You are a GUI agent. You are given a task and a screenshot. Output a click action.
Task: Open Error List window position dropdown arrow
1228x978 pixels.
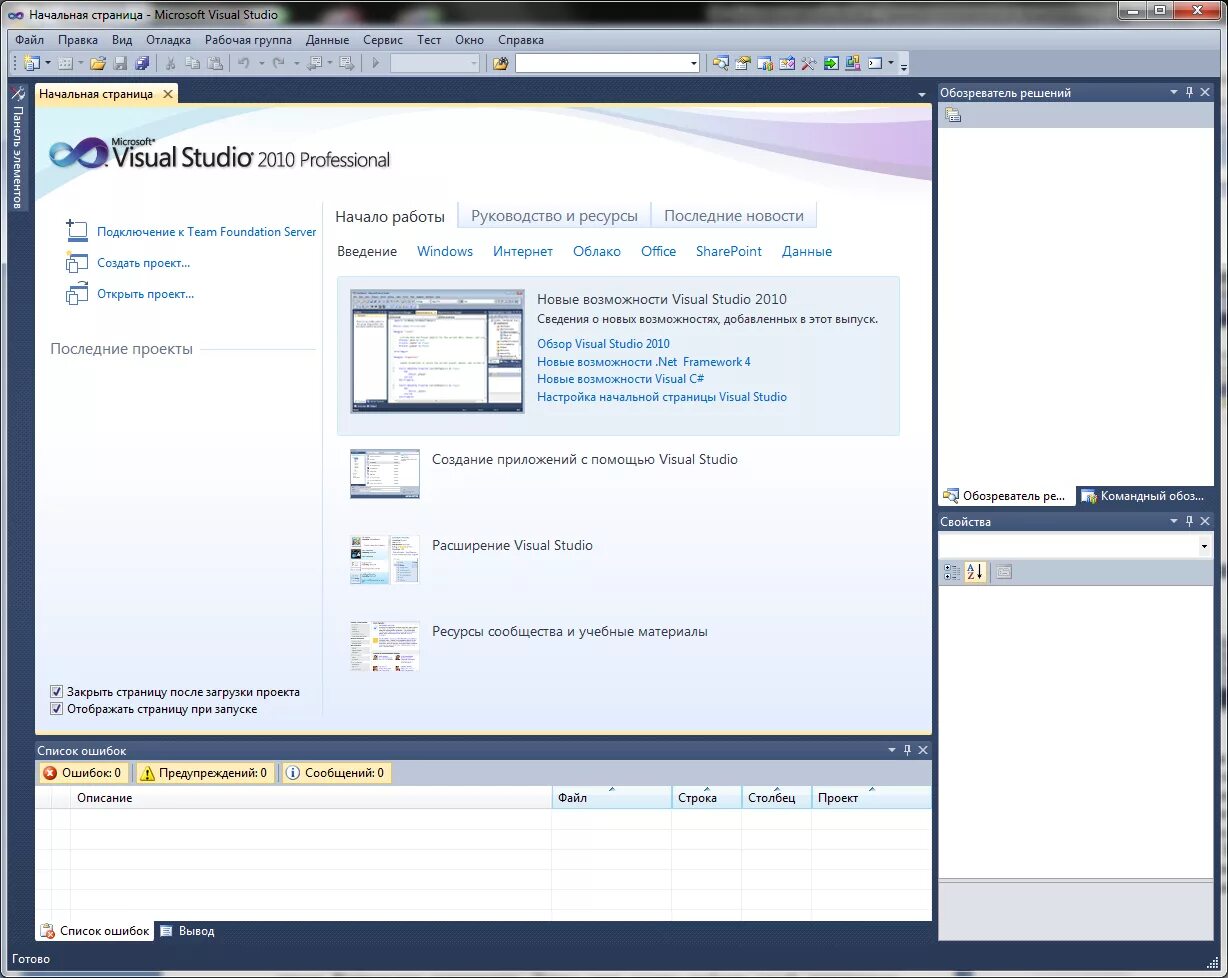[892, 750]
